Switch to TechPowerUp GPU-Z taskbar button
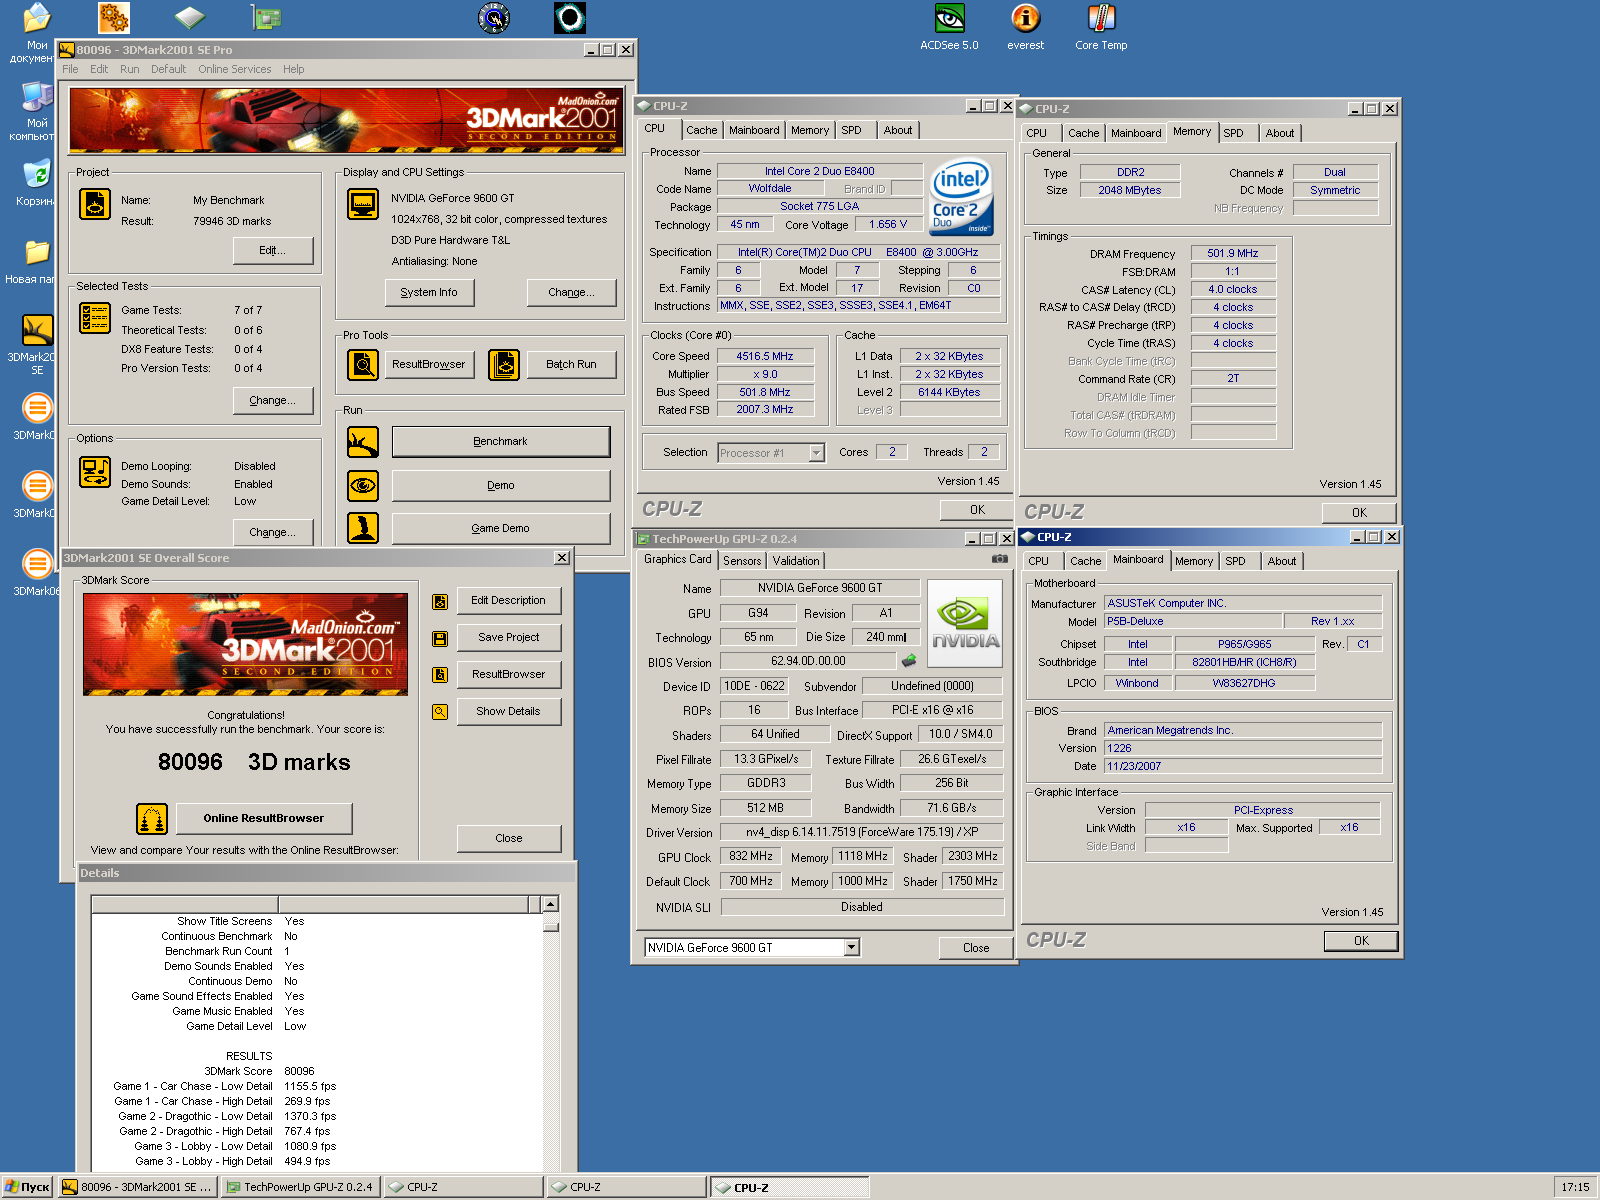The width and height of the screenshot is (1600, 1200). coord(300,1187)
